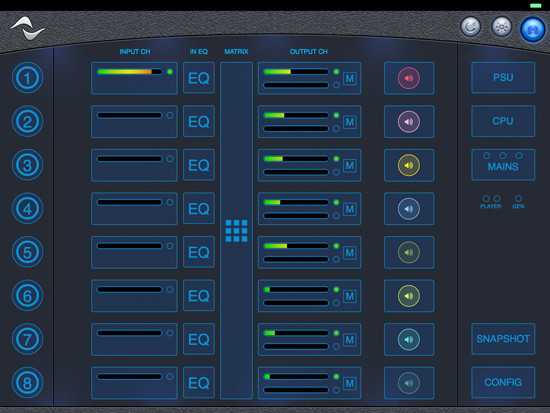Open the EQ for input channel 4

(199, 208)
